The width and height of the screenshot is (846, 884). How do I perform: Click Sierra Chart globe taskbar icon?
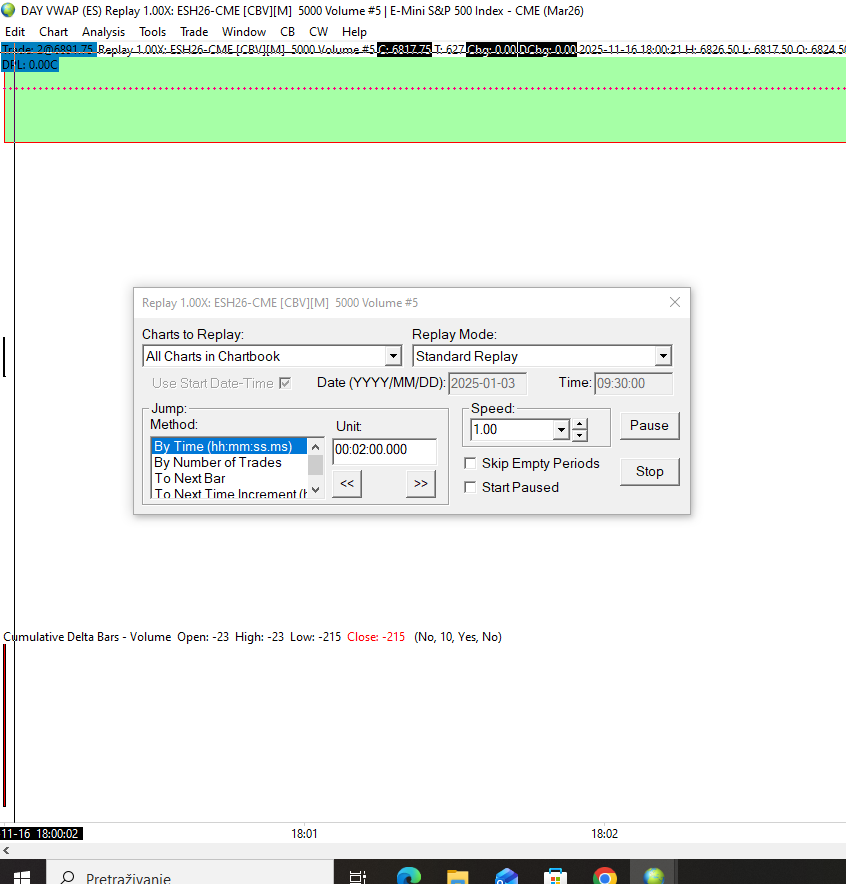pos(654,876)
